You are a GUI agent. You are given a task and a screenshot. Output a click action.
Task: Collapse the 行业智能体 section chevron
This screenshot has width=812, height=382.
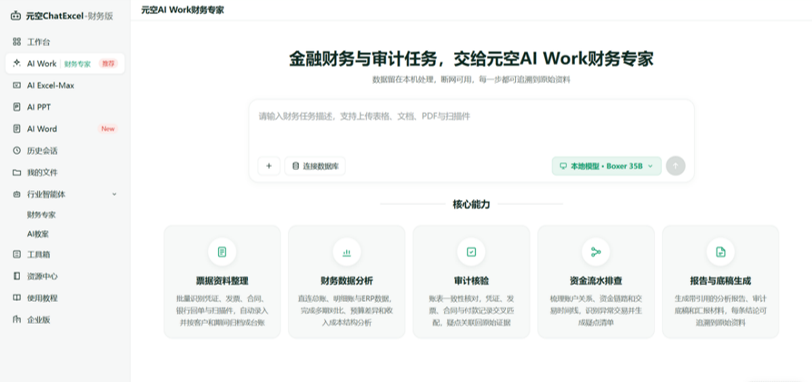point(114,194)
